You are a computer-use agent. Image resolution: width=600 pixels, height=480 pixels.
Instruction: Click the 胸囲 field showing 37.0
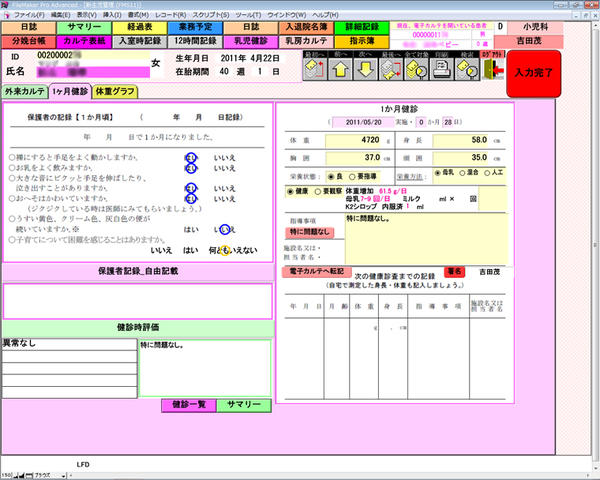coord(353,158)
